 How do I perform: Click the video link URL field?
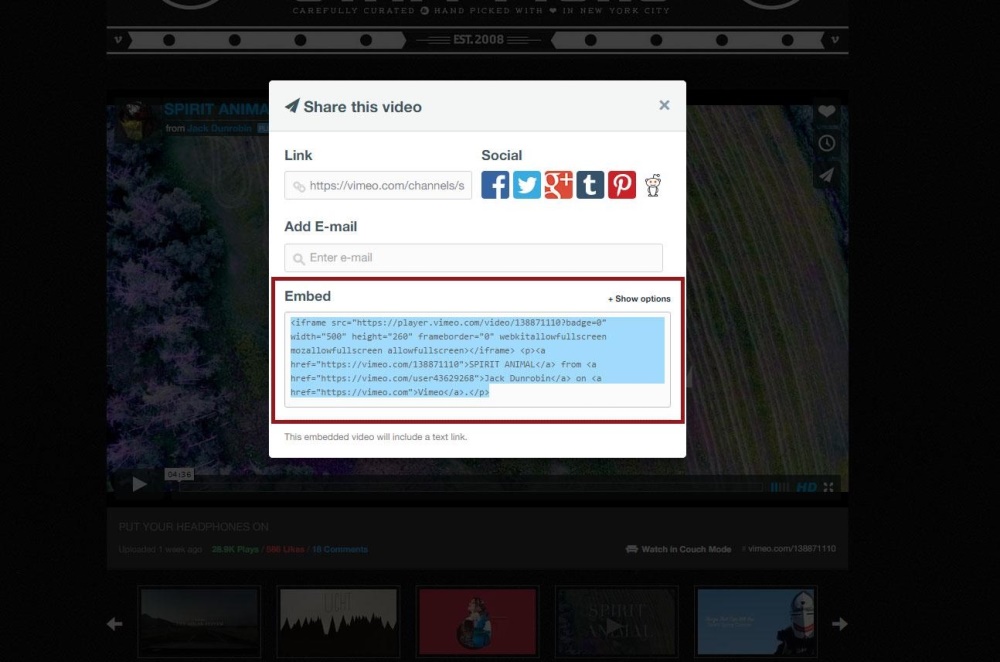point(378,186)
